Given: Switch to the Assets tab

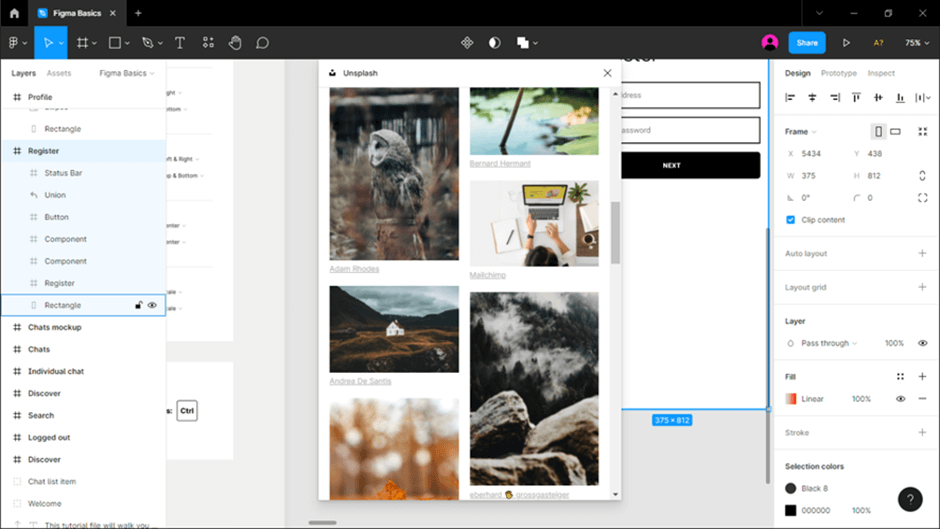Looking at the screenshot, I should (59, 73).
